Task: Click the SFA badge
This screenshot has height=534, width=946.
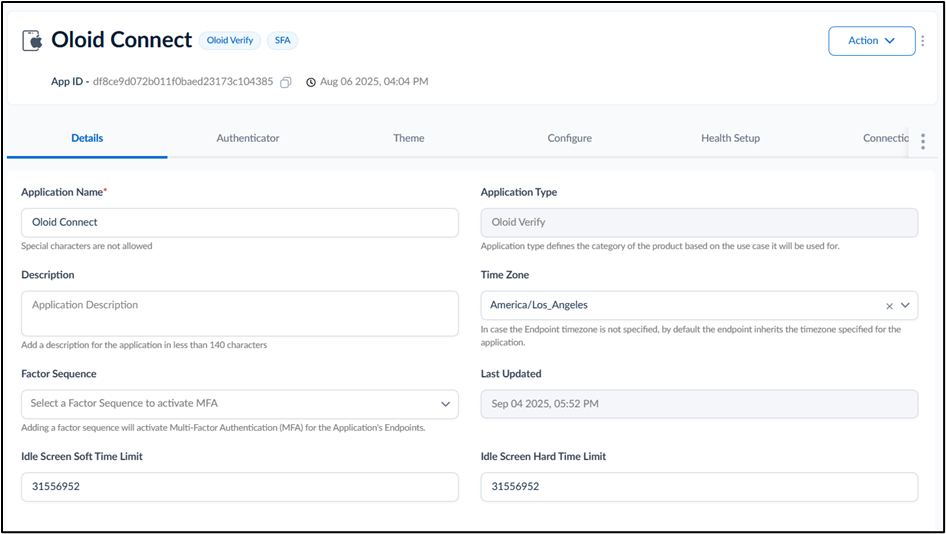Action: pyautogui.click(x=282, y=40)
